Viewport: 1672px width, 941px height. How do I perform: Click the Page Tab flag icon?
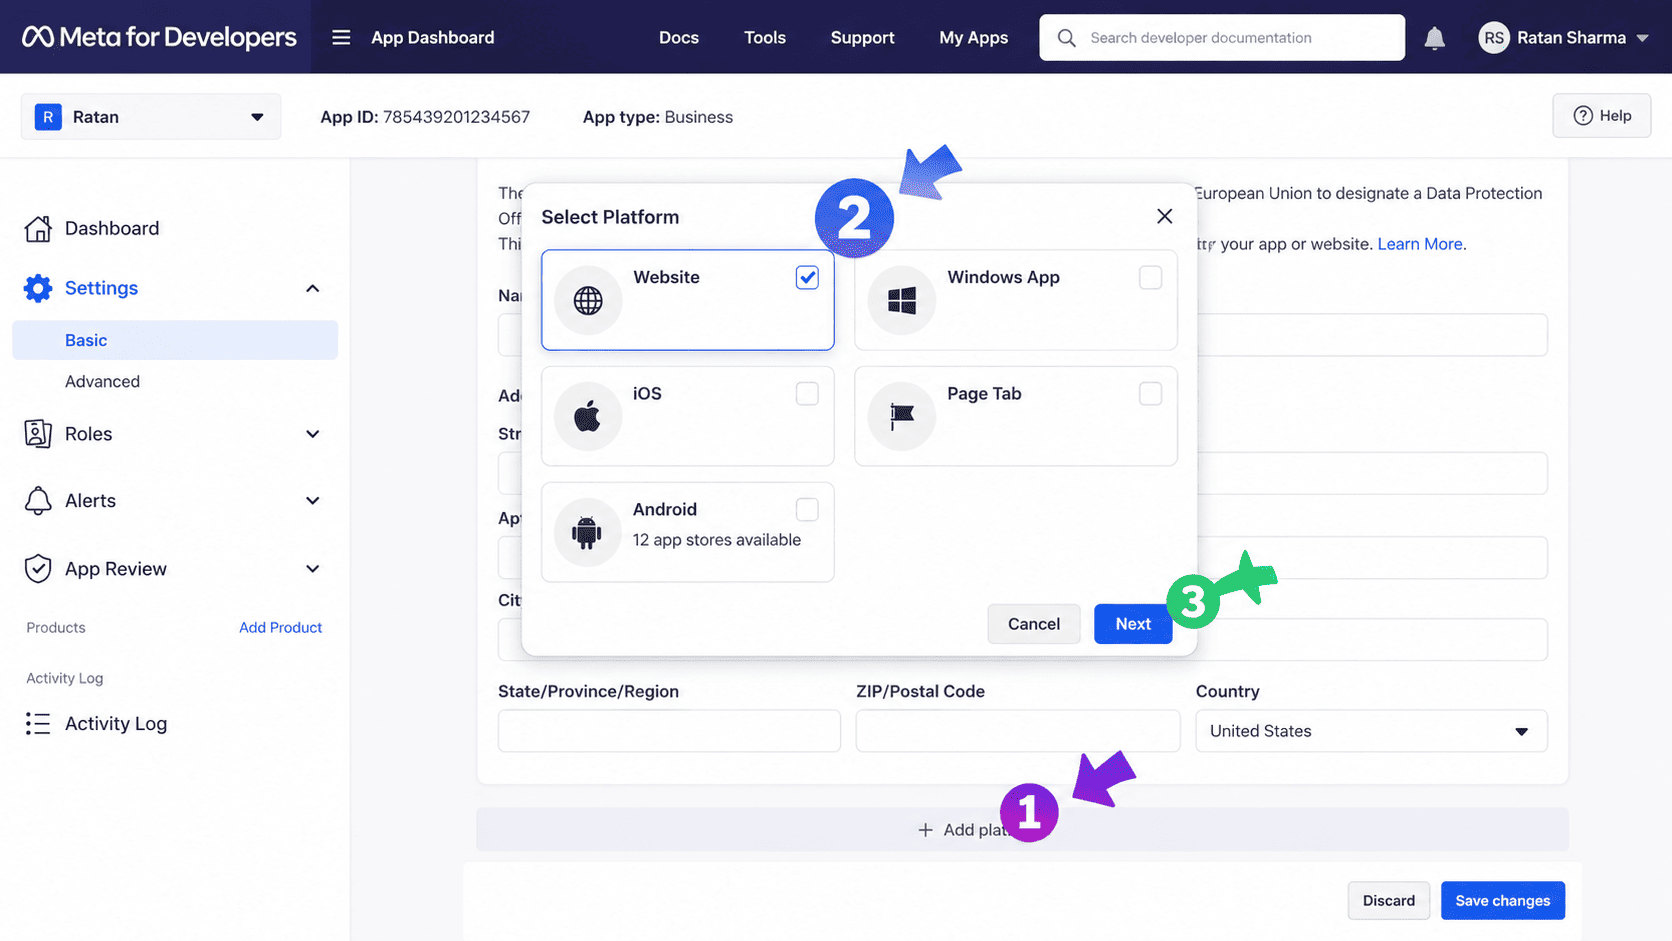pos(902,416)
